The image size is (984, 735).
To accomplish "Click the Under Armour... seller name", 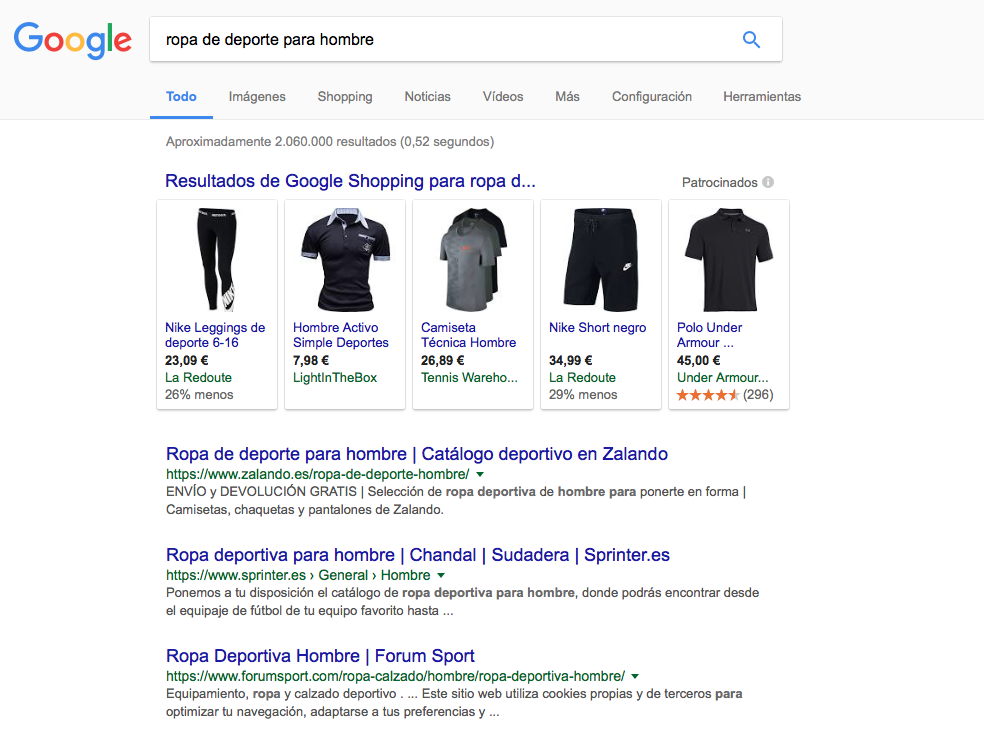I will (x=722, y=378).
